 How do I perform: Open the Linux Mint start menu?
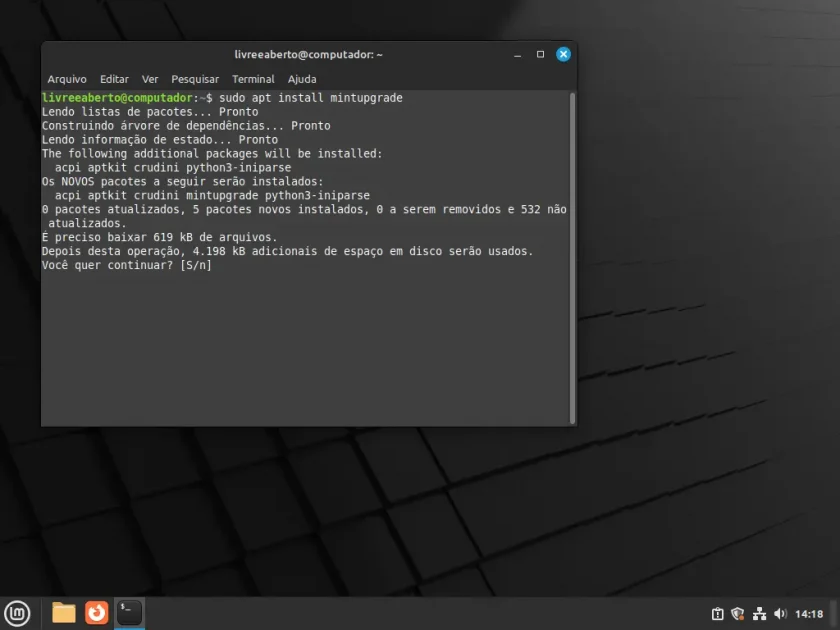pyautogui.click(x=17, y=613)
